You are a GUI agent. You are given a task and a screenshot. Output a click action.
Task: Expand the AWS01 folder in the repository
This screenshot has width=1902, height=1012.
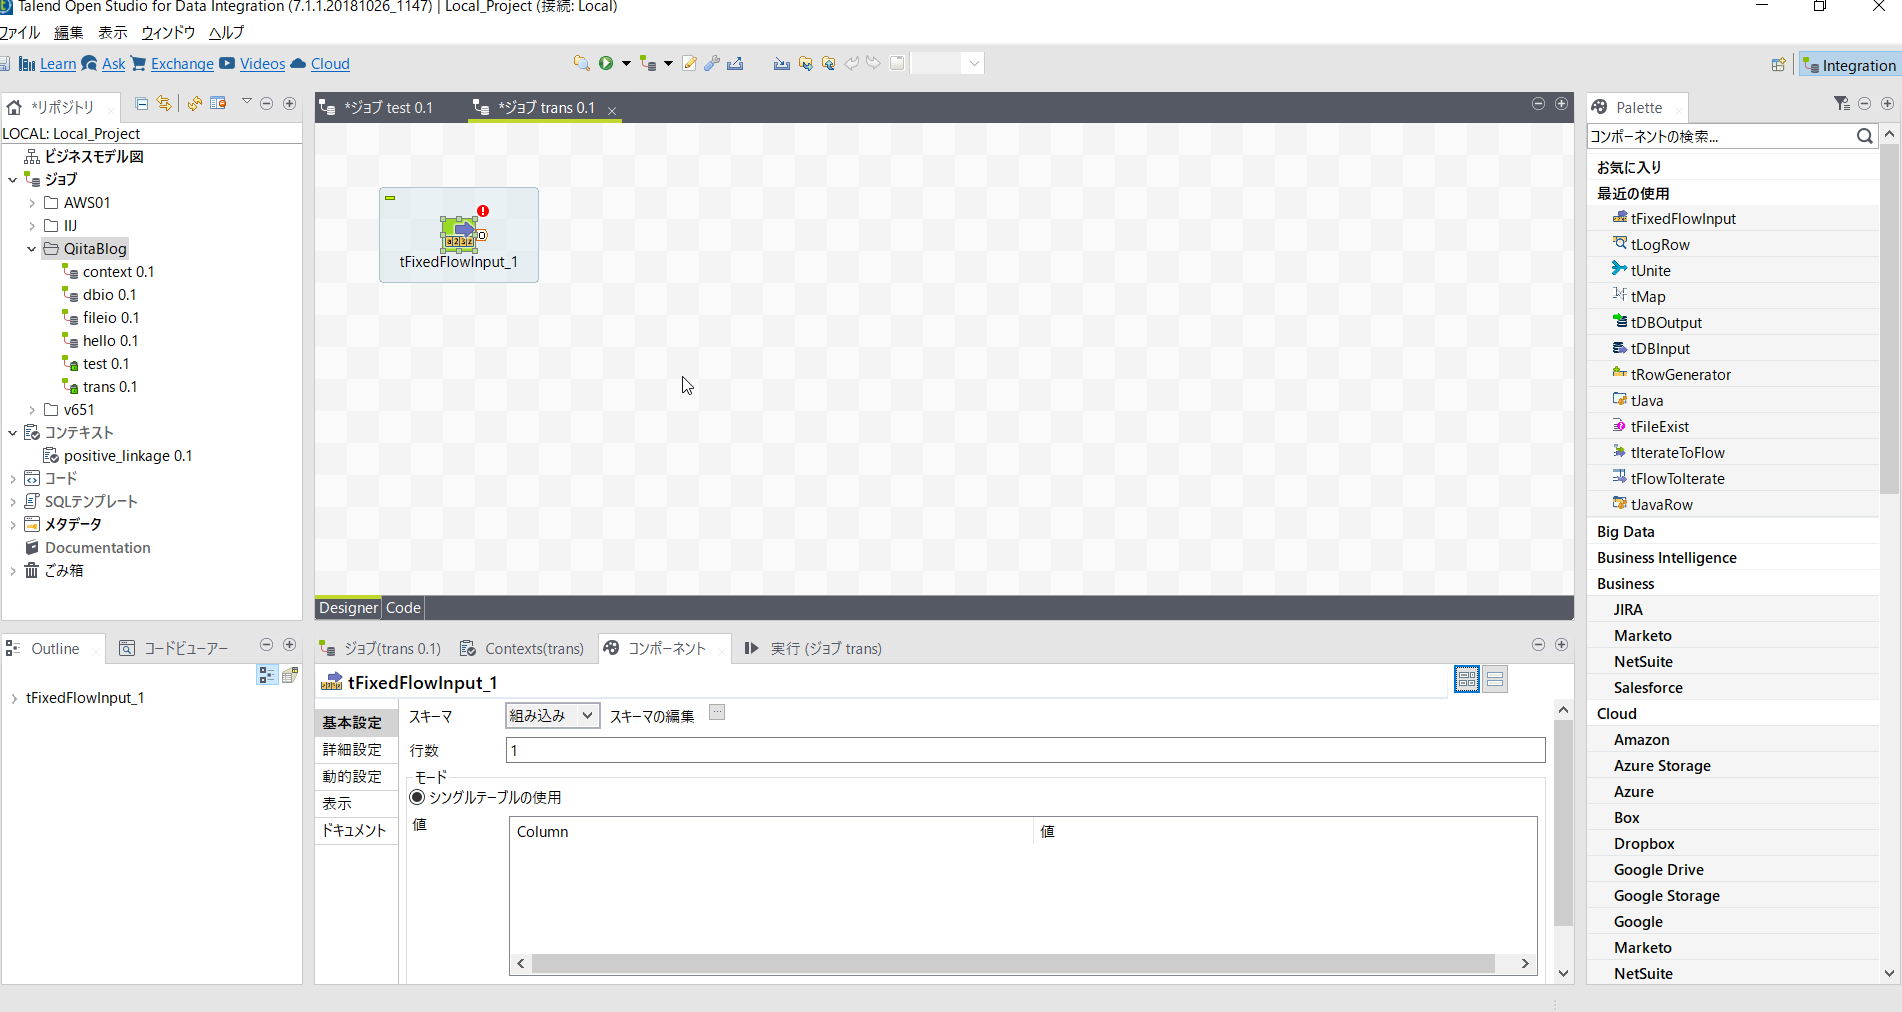pyautogui.click(x=33, y=202)
